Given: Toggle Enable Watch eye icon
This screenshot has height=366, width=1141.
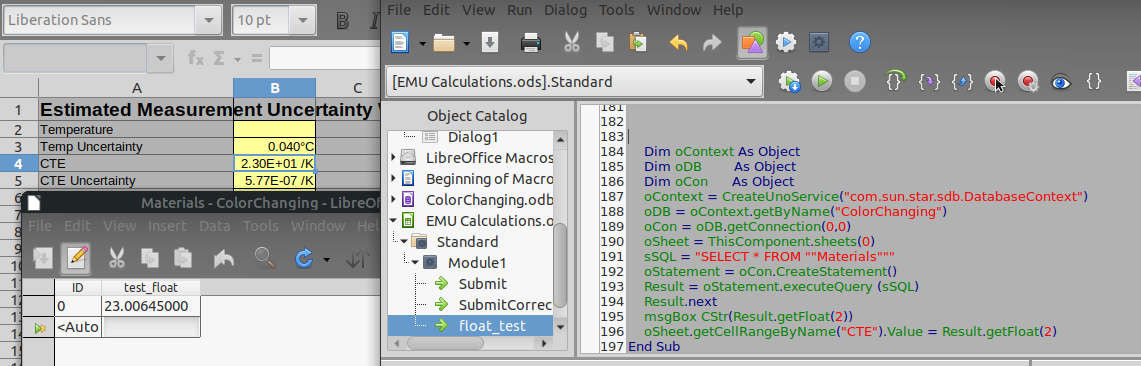Looking at the screenshot, I should click(1061, 81).
